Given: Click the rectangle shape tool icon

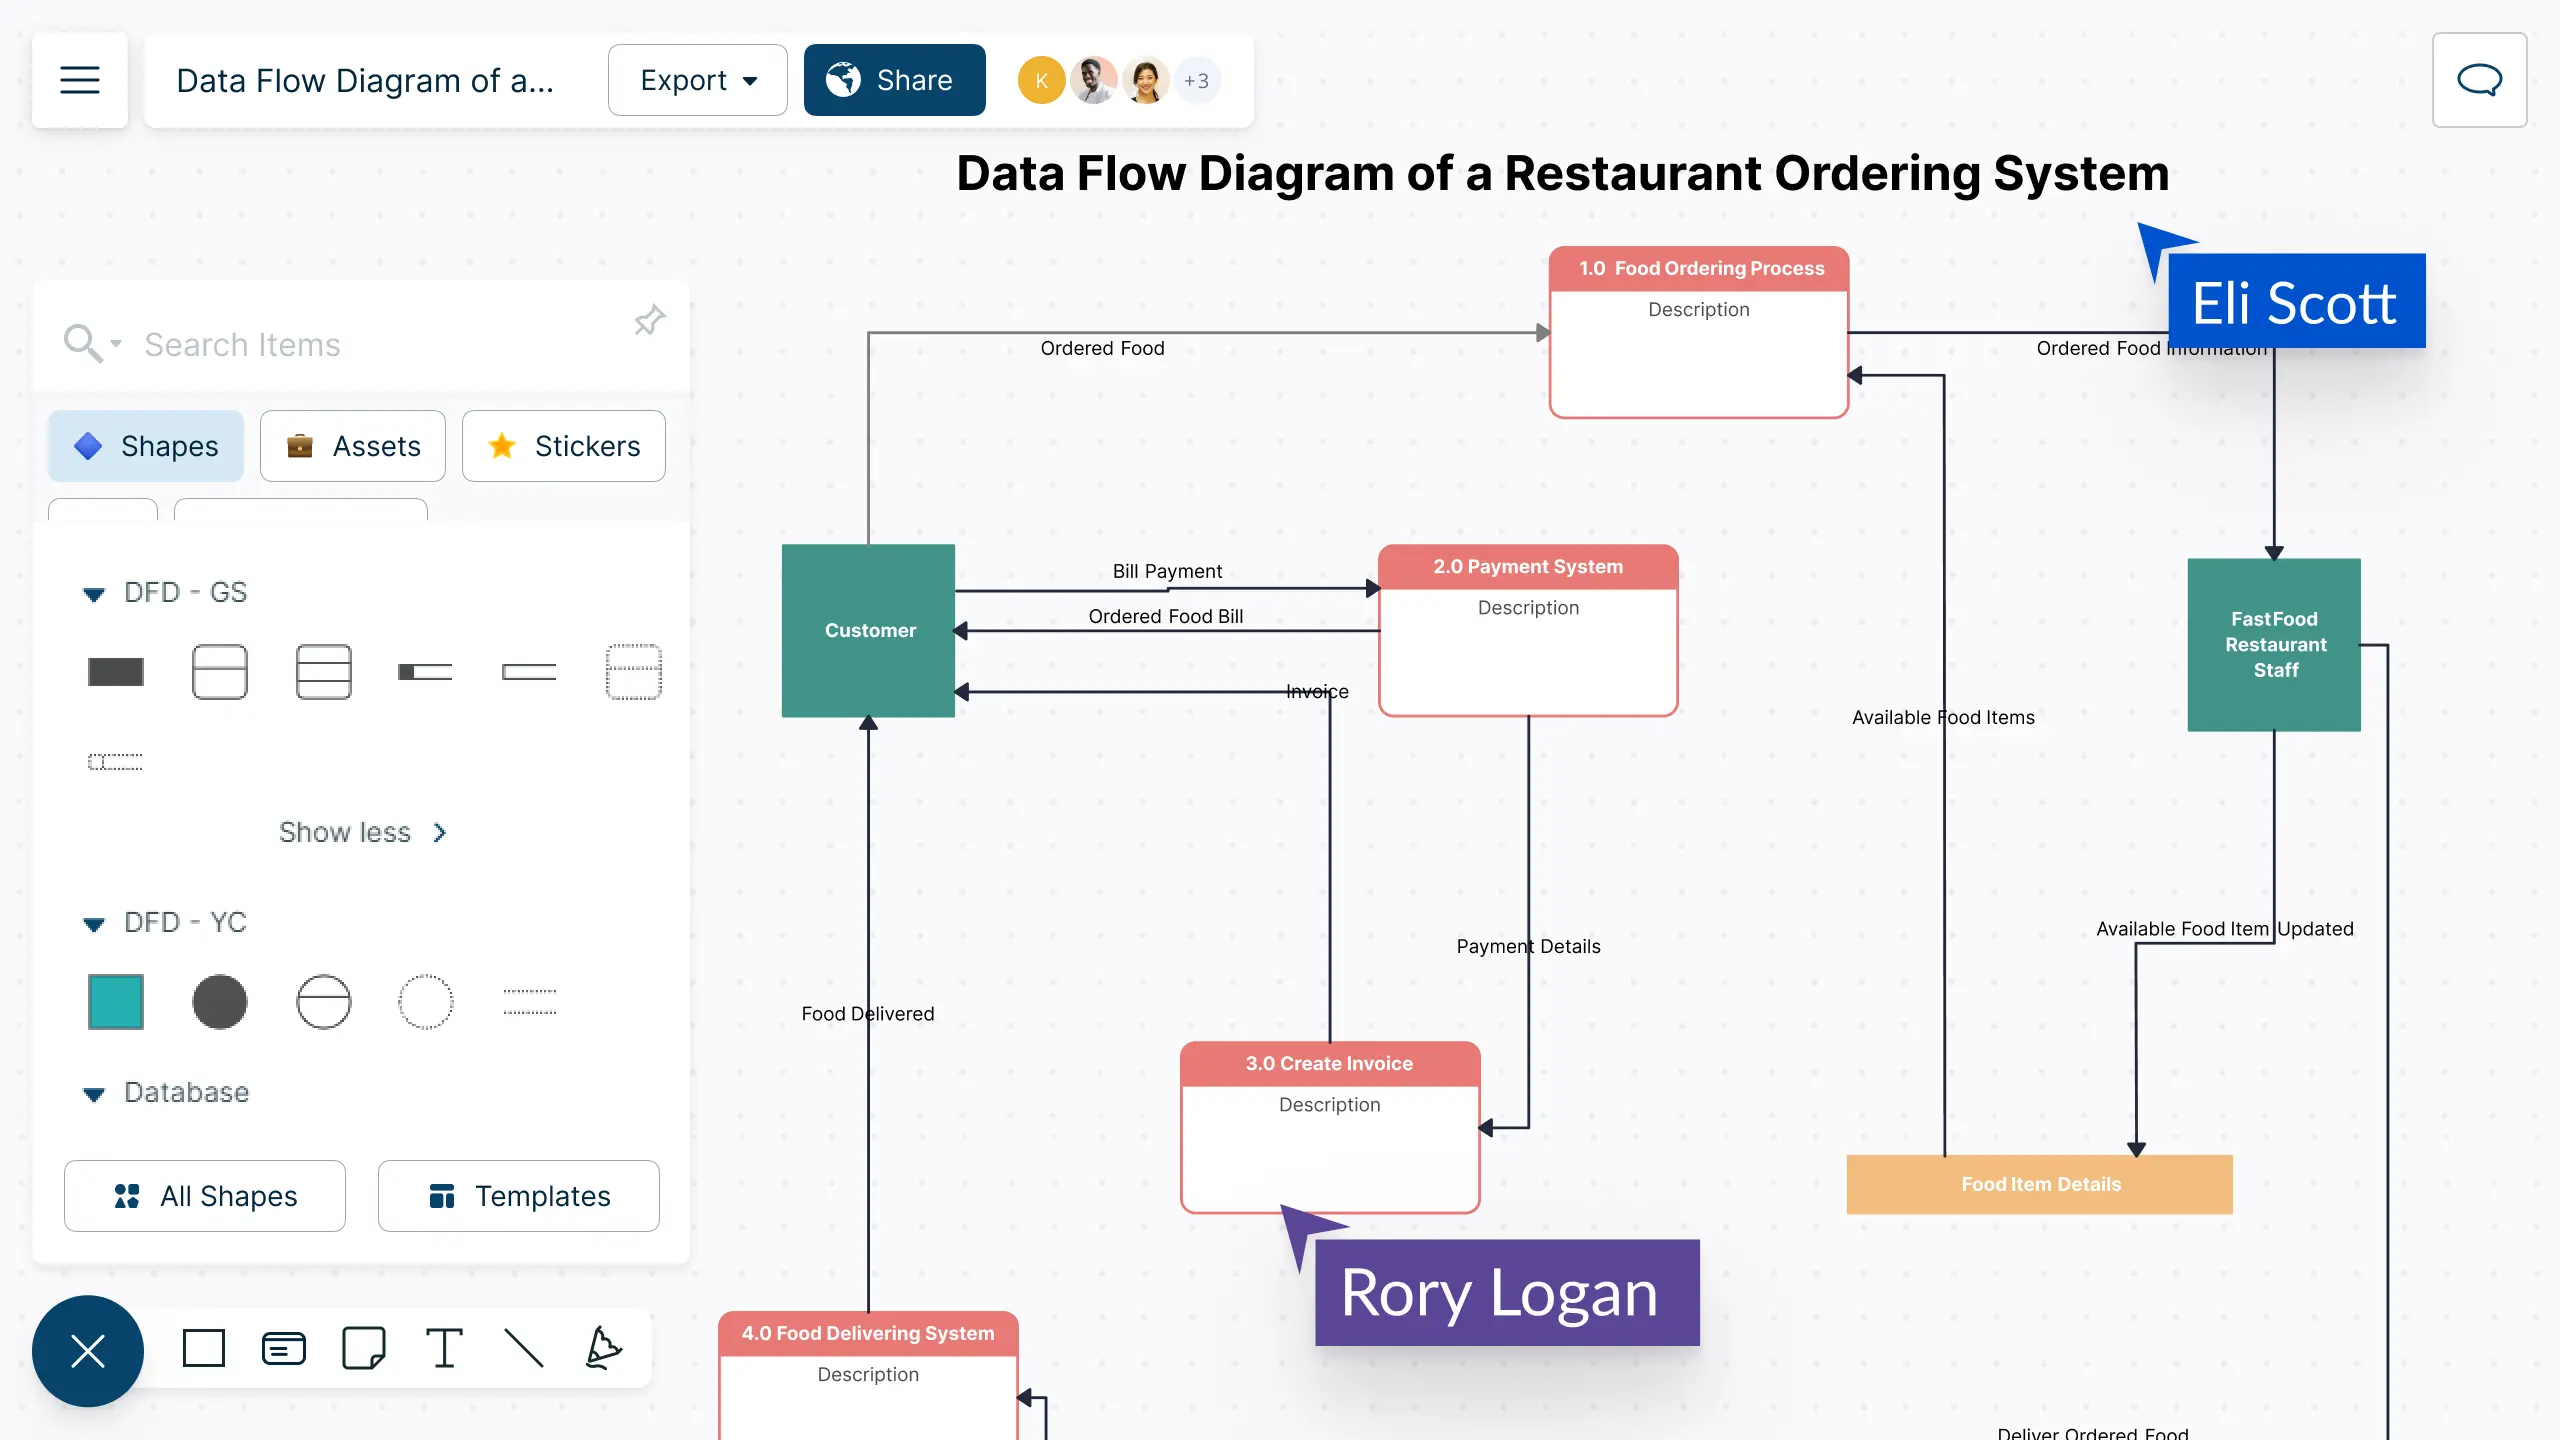Looking at the screenshot, I should [204, 1349].
